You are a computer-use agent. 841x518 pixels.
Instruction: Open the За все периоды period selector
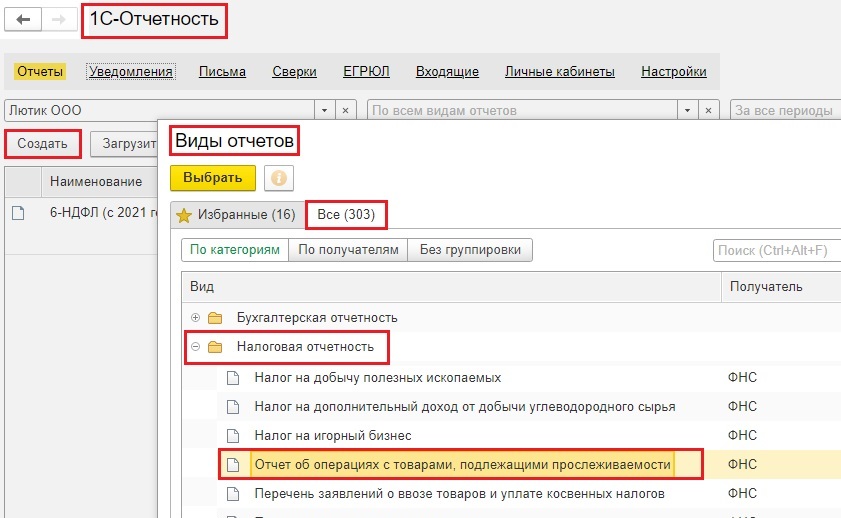(x=785, y=110)
